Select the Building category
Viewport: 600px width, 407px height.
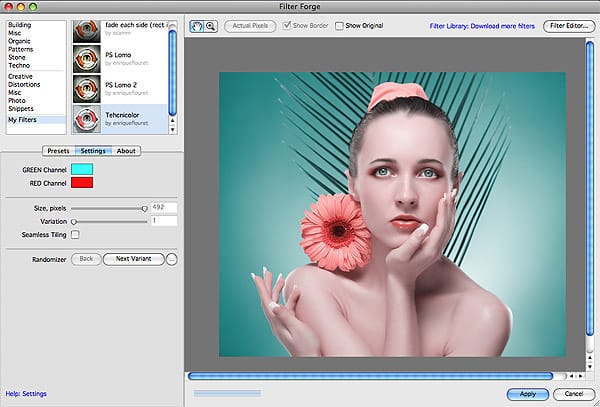click(20, 25)
